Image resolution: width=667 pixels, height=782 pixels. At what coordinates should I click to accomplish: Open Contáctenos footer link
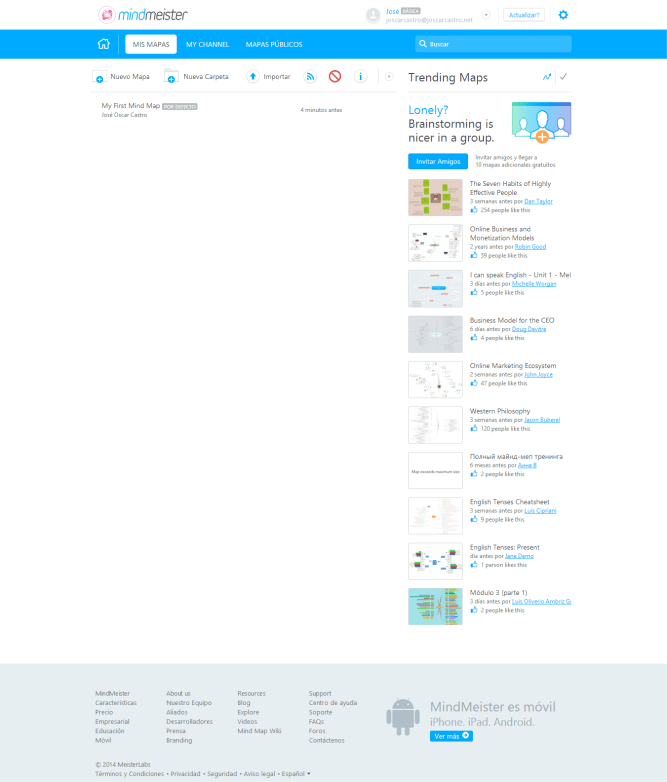point(326,740)
